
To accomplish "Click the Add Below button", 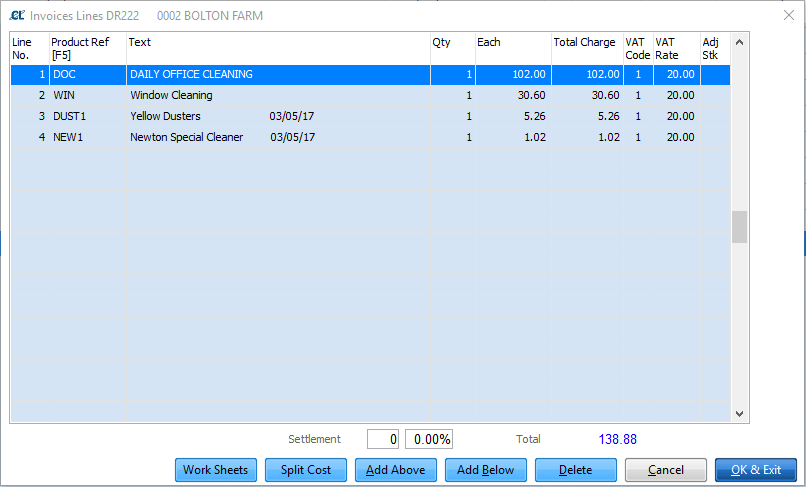I will 486,470.
